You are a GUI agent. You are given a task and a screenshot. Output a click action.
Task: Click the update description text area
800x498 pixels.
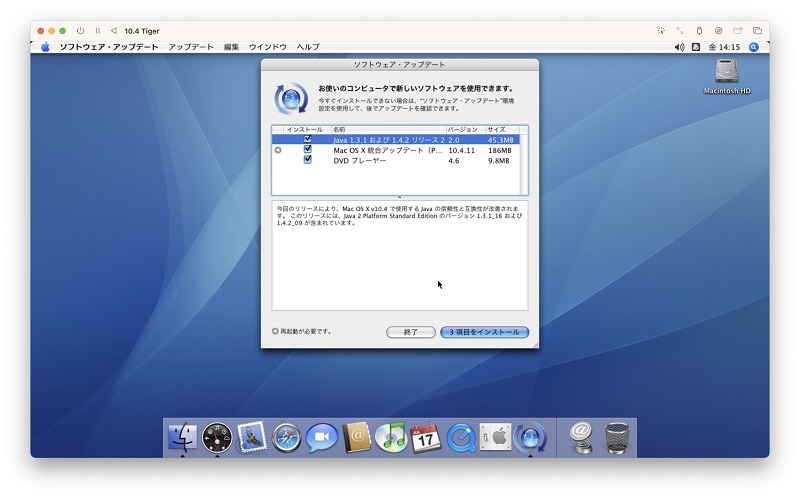tap(399, 256)
